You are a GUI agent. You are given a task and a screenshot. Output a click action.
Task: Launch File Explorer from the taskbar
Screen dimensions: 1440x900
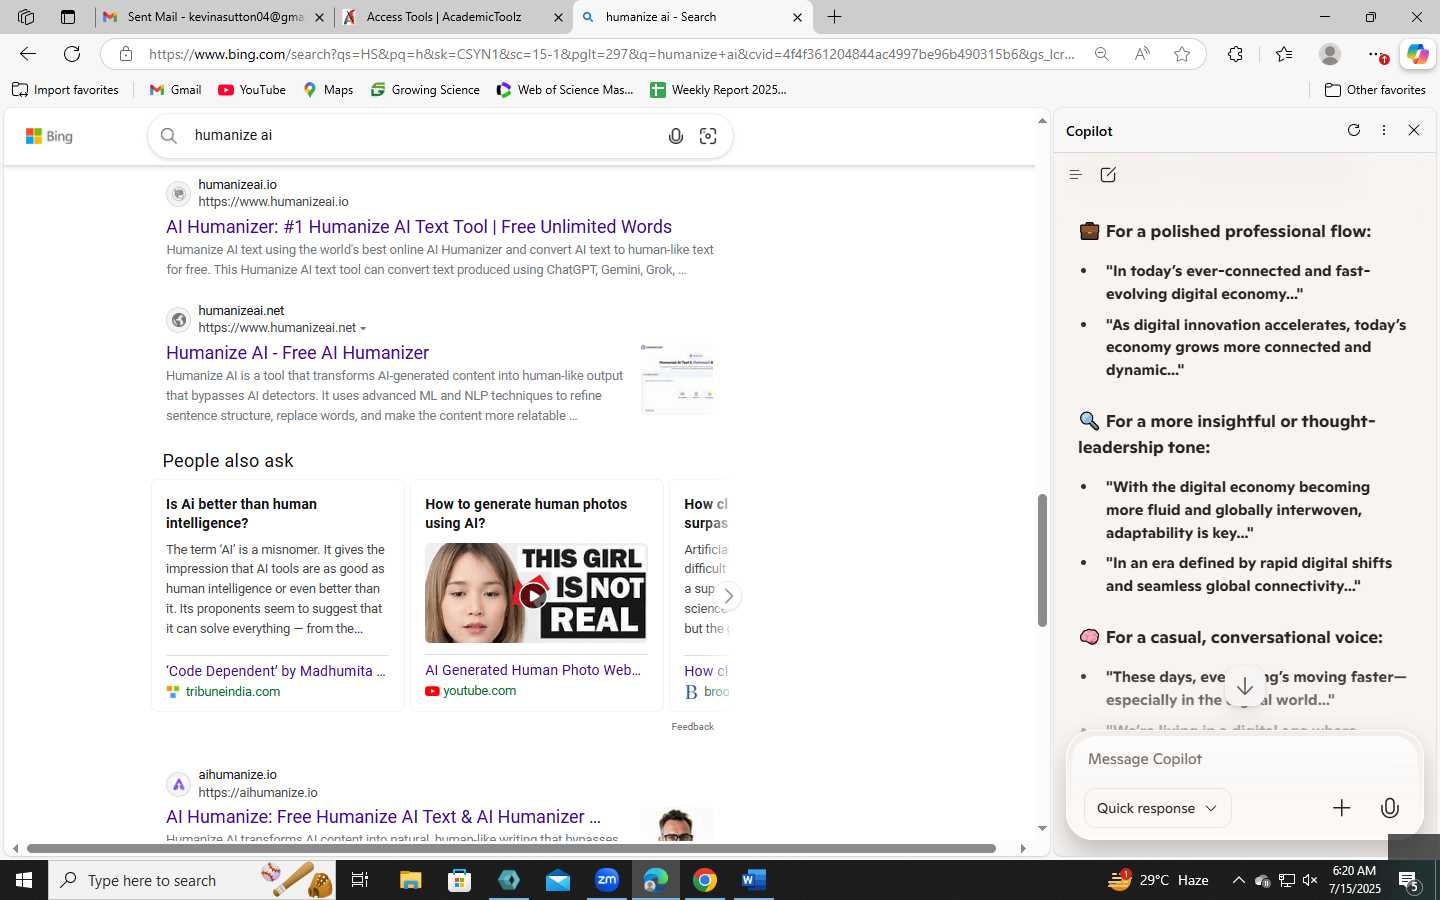point(411,880)
